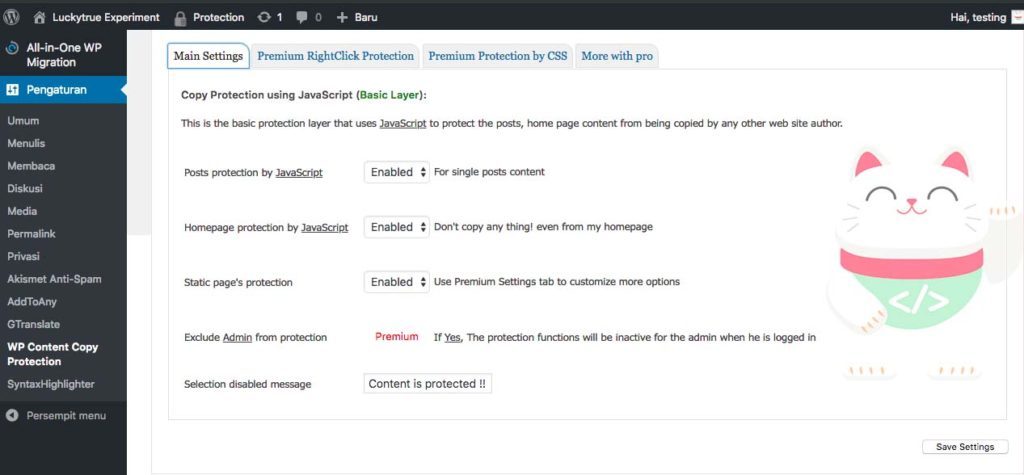The width and height of the screenshot is (1024, 475).
Task: Open Akismet Anti-Spam settings
Action: (54, 279)
